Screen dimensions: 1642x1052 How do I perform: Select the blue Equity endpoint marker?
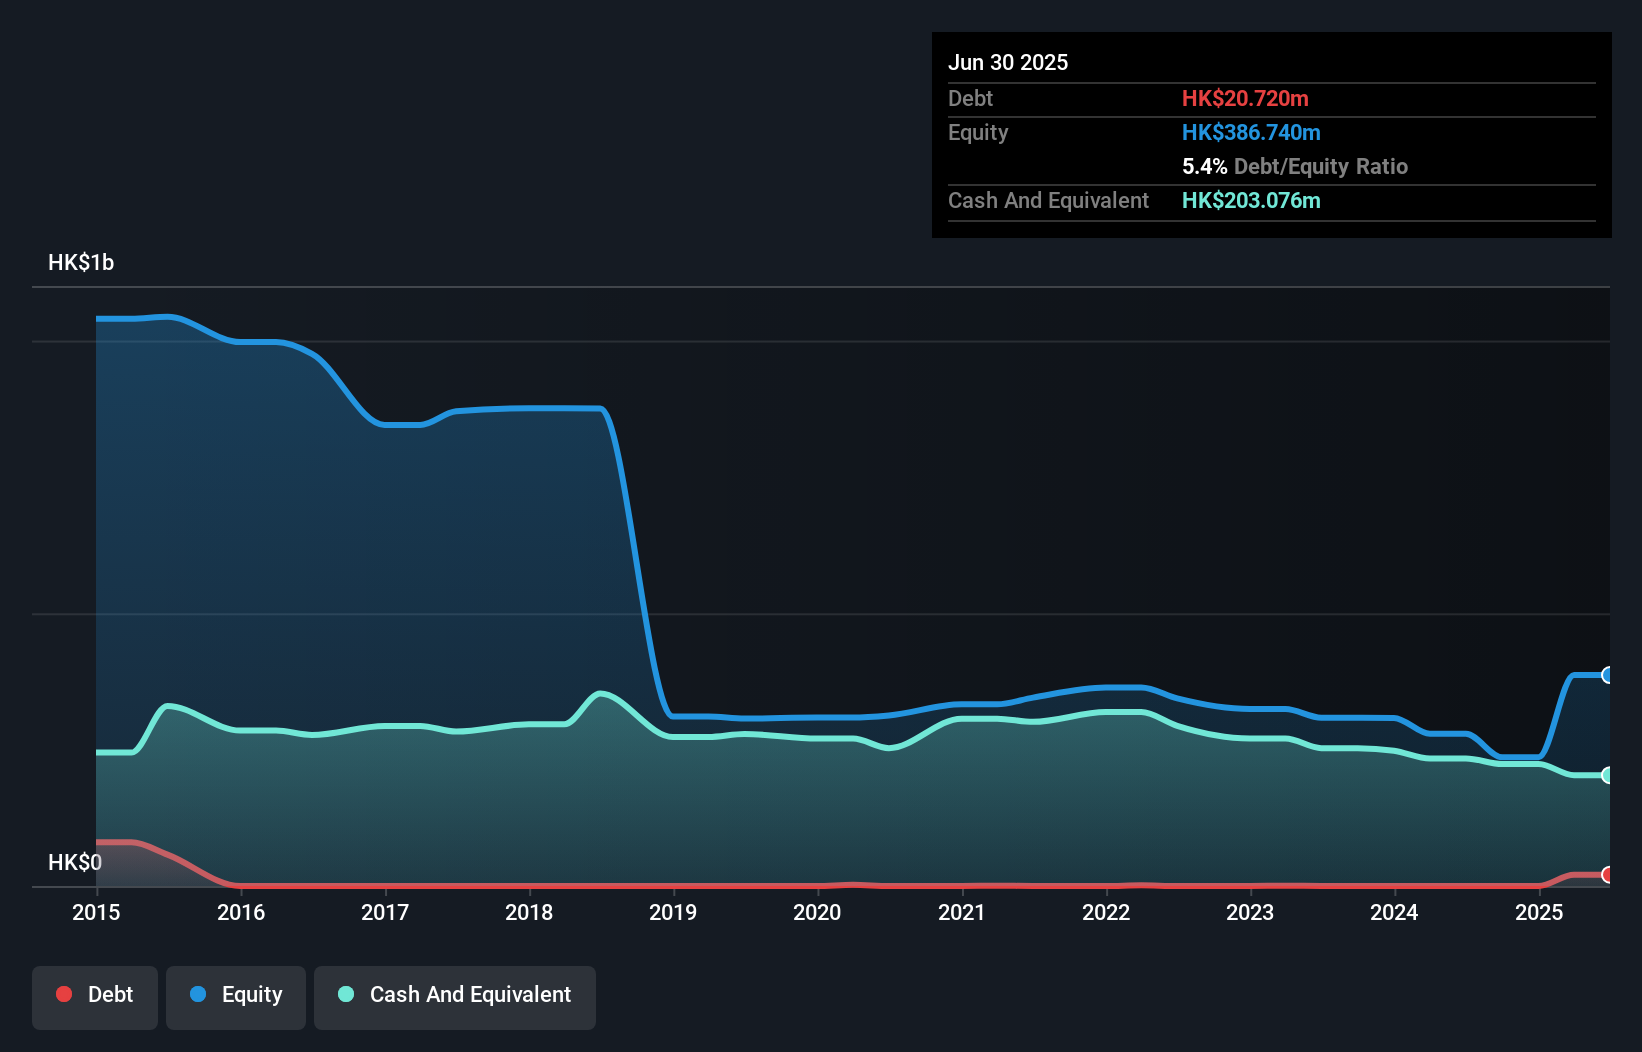[1608, 676]
